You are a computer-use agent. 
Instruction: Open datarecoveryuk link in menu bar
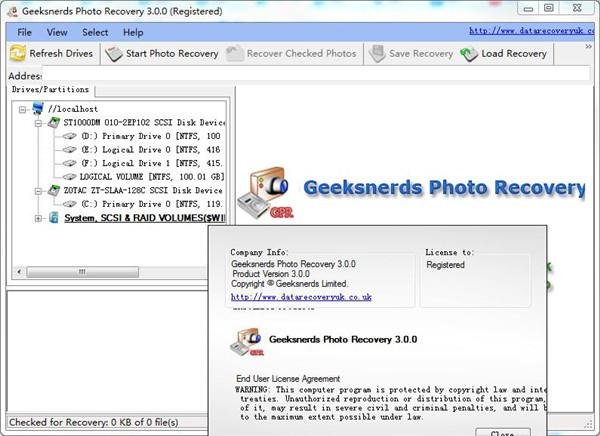point(532,31)
